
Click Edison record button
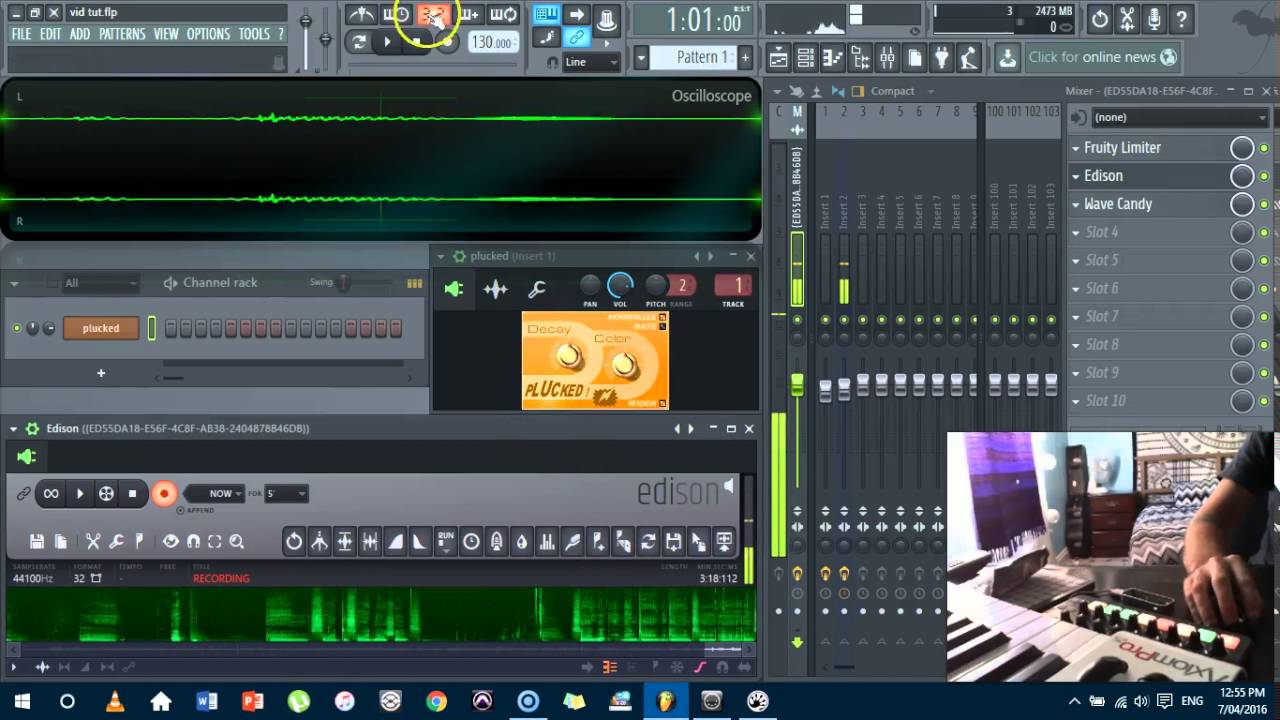point(164,493)
